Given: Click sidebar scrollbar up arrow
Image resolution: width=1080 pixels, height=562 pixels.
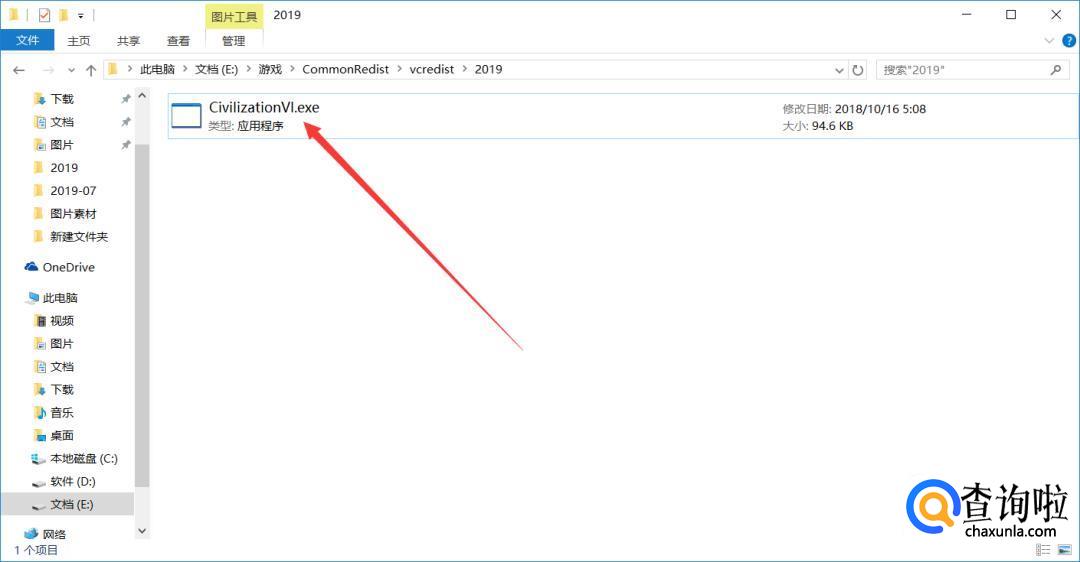Looking at the screenshot, I should coord(142,96).
